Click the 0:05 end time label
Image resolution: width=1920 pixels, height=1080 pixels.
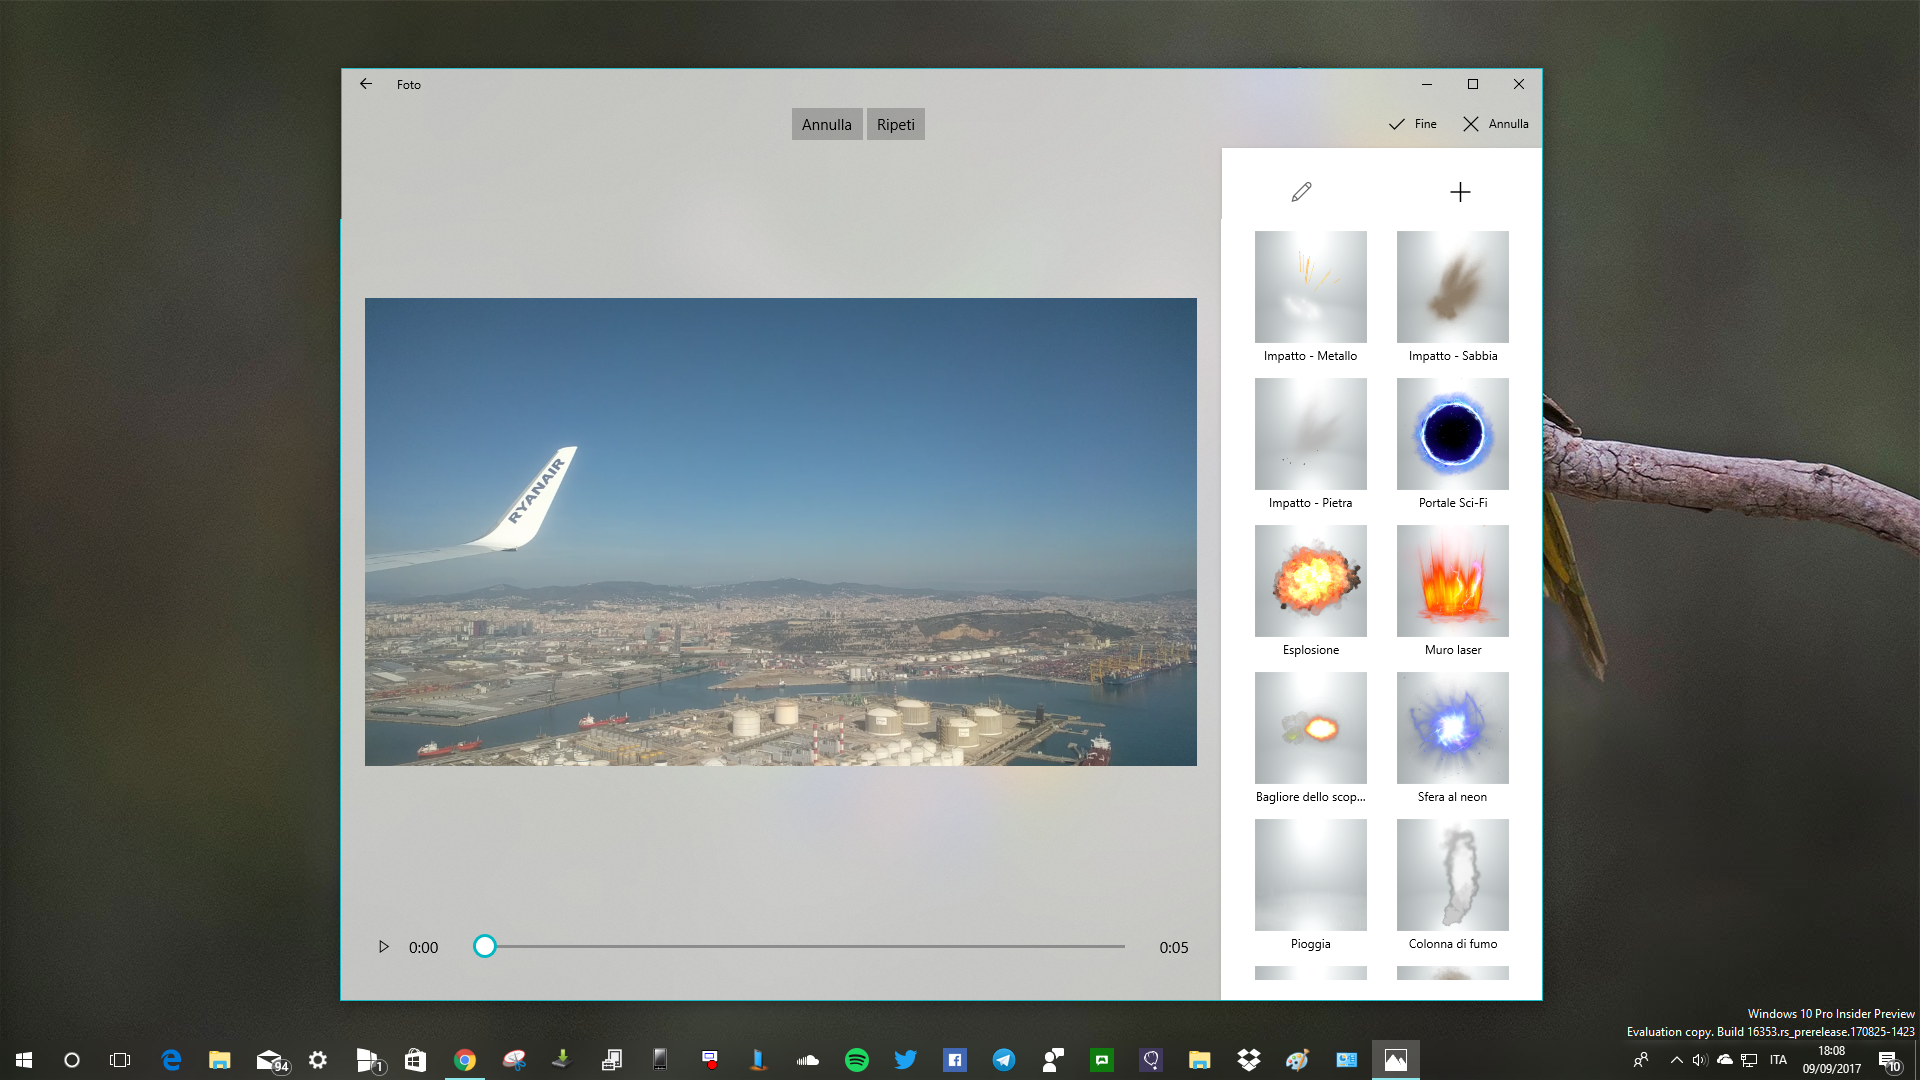point(1174,948)
